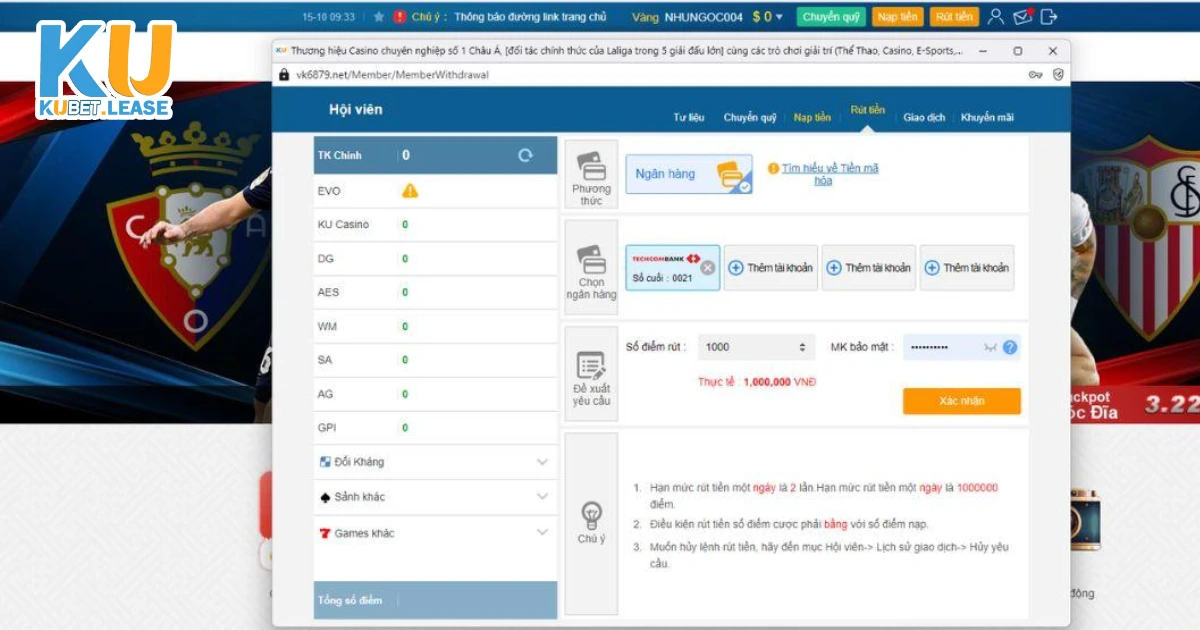Switch to the Rút tiền member tab
This screenshot has width=1200, height=630.
[867, 110]
